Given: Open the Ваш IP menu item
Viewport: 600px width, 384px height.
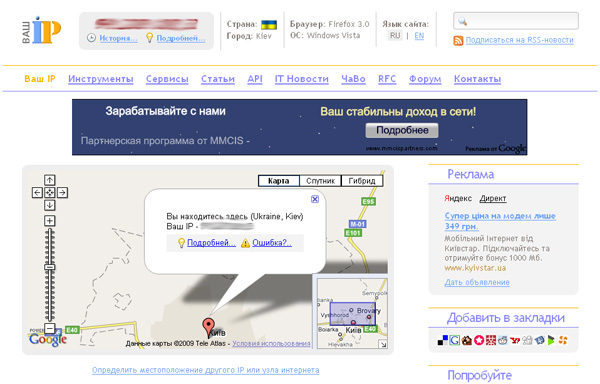Looking at the screenshot, I should 40,79.
